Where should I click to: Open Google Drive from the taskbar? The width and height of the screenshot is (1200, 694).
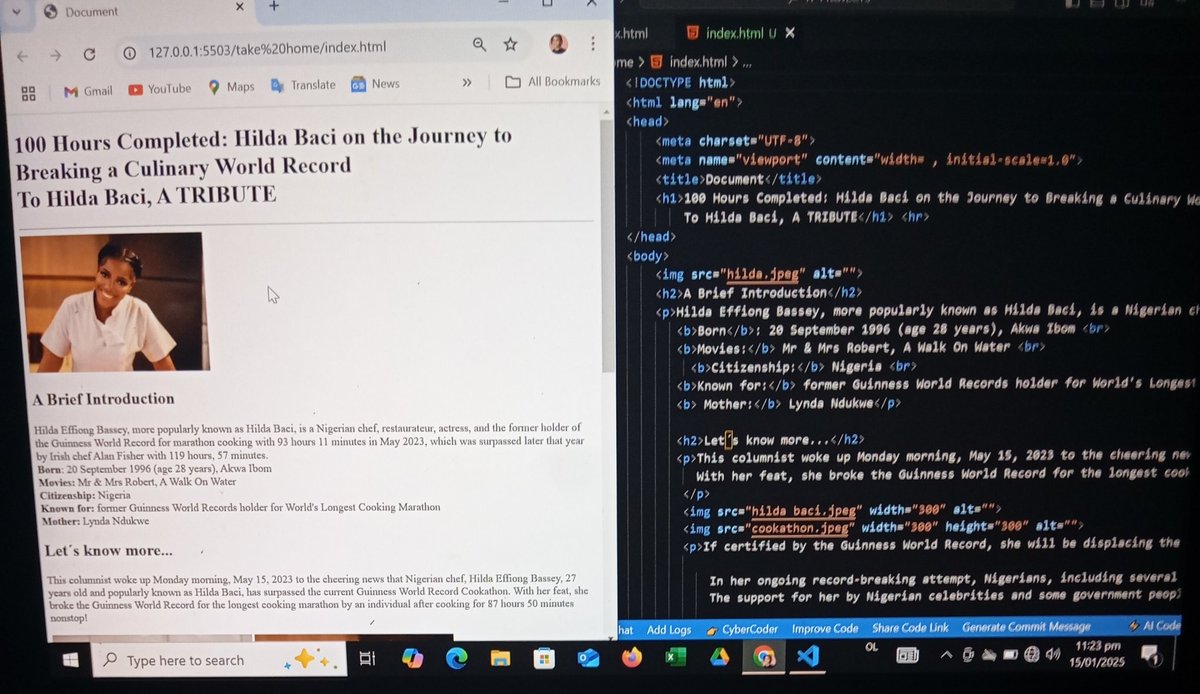tap(719, 657)
